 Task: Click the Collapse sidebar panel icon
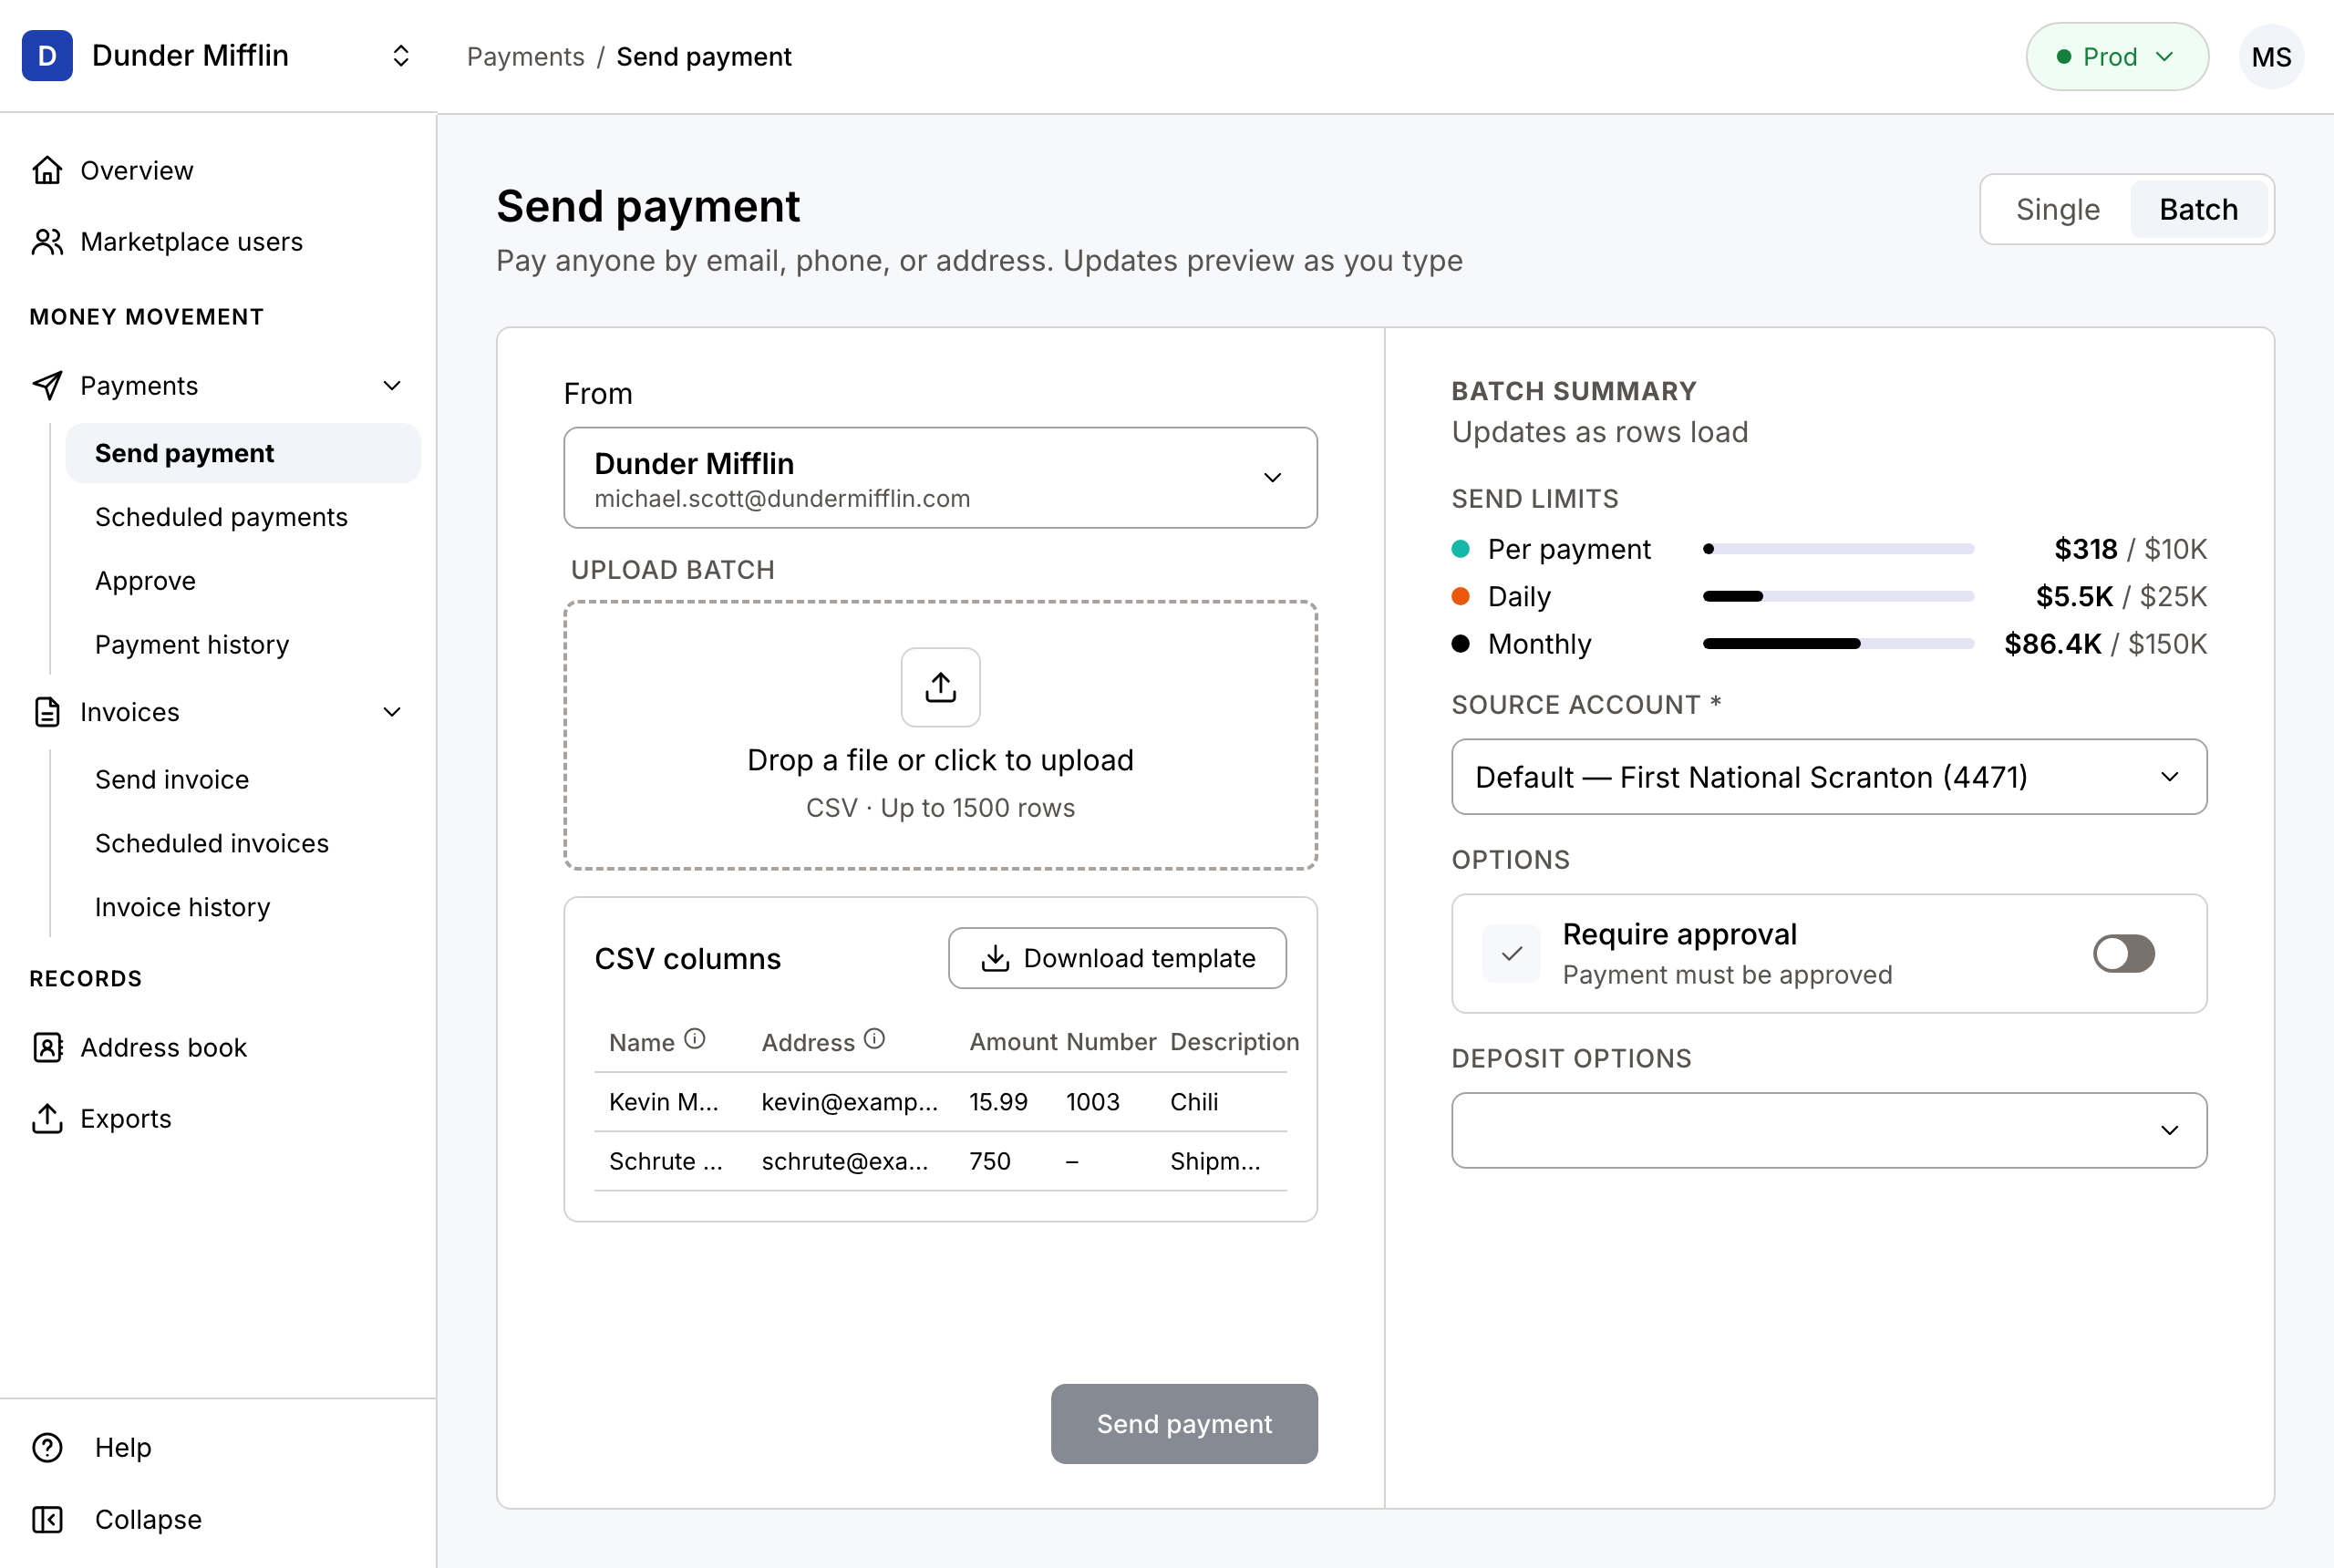(x=47, y=1519)
